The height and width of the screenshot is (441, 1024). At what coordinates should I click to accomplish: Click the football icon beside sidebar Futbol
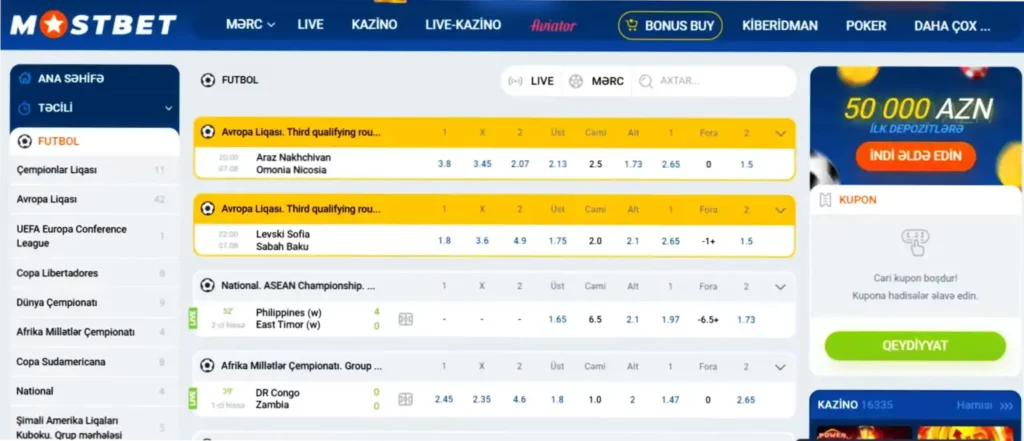coord(25,141)
